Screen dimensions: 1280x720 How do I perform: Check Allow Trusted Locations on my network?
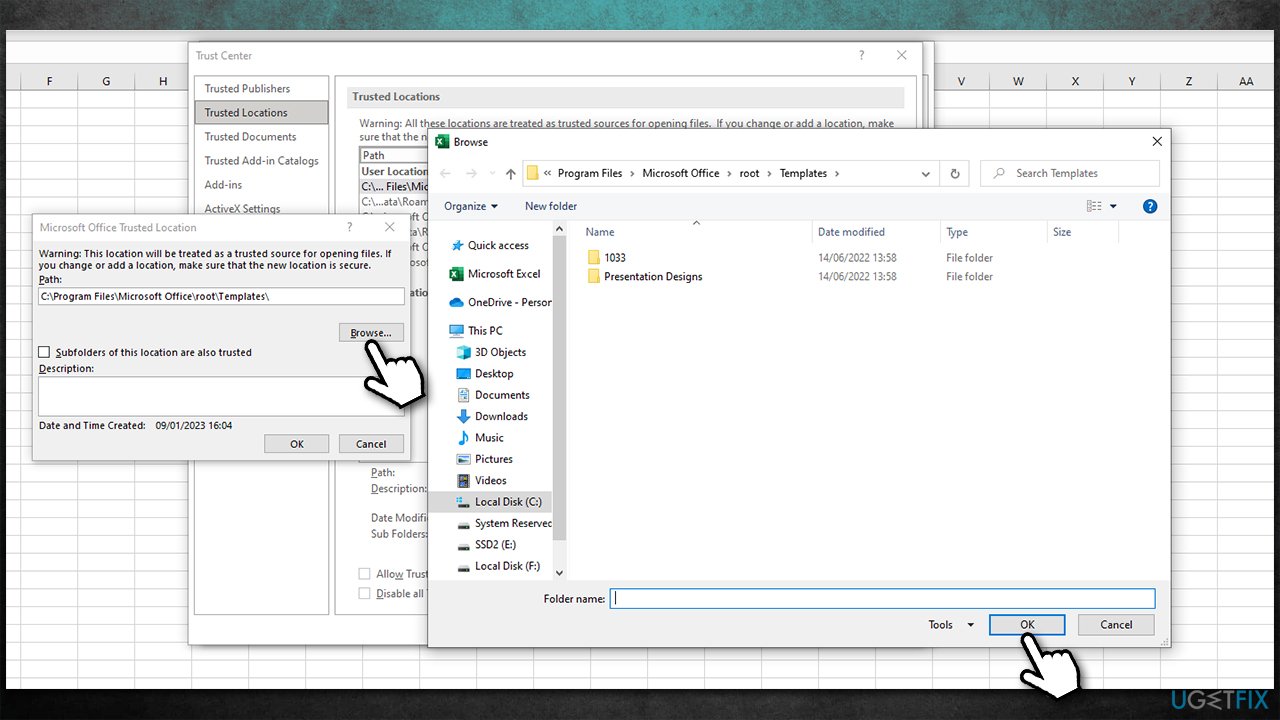(365, 573)
